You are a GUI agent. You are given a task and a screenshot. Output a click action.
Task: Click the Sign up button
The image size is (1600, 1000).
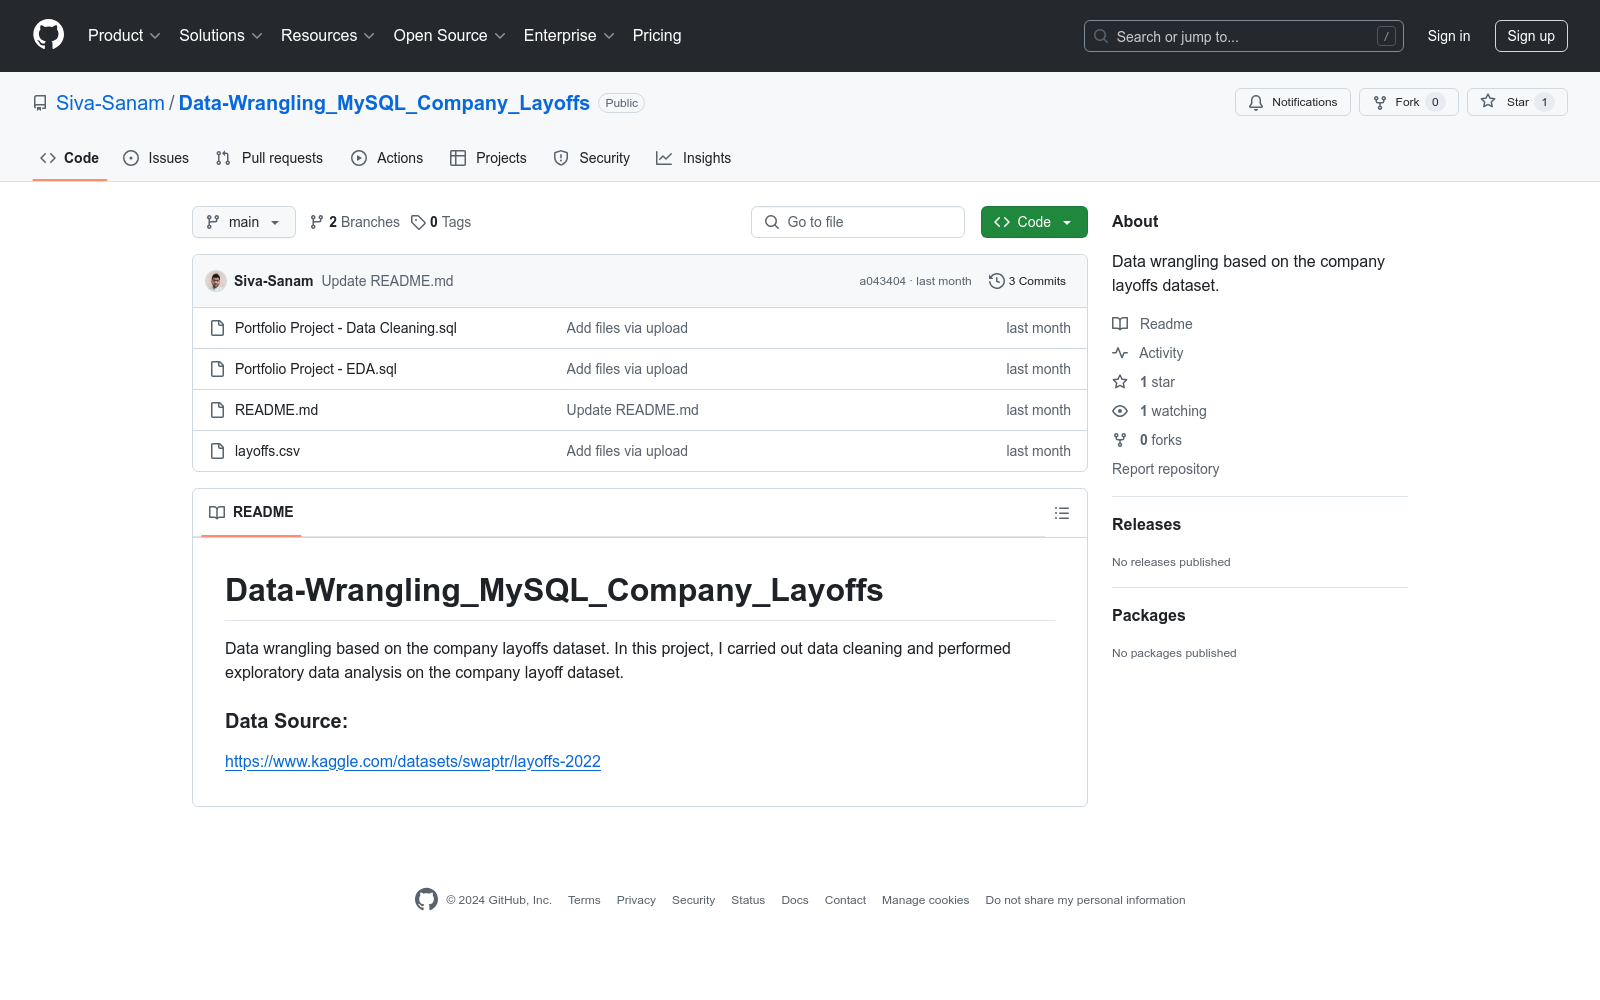tap(1530, 36)
